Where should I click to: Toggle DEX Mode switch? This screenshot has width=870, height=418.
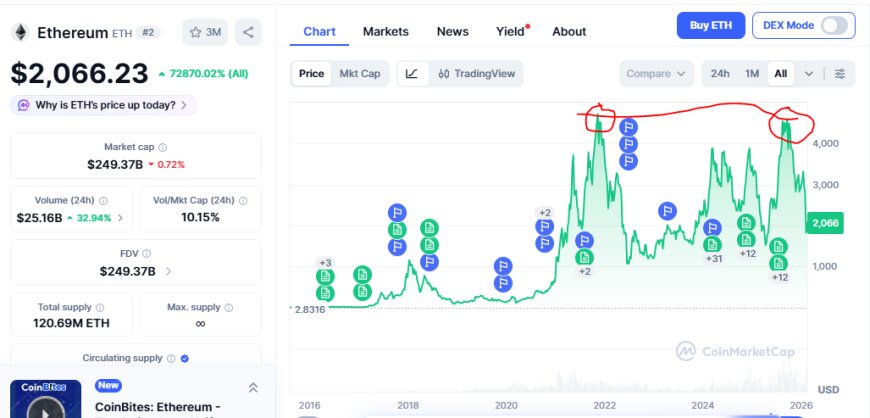click(x=833, y=25)
